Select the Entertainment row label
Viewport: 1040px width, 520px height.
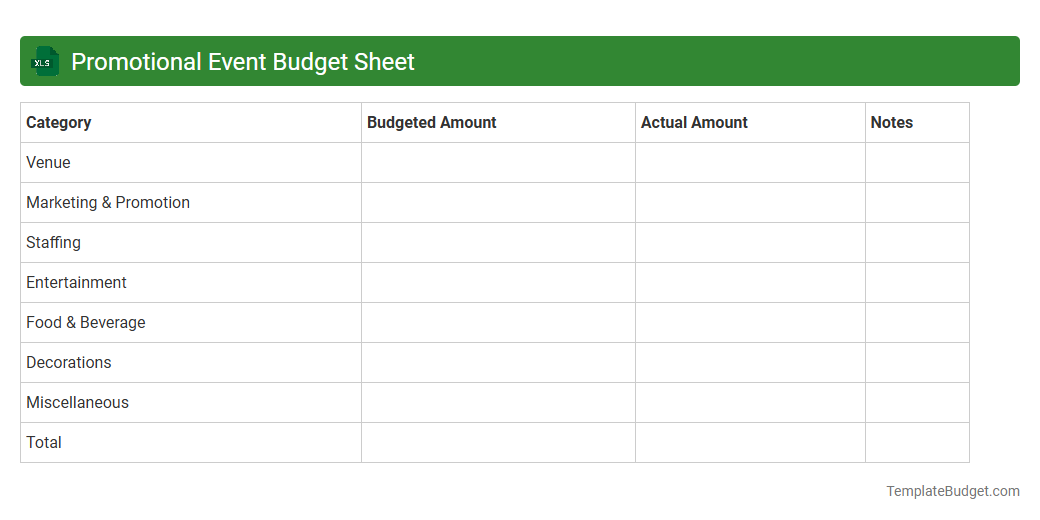76,283
